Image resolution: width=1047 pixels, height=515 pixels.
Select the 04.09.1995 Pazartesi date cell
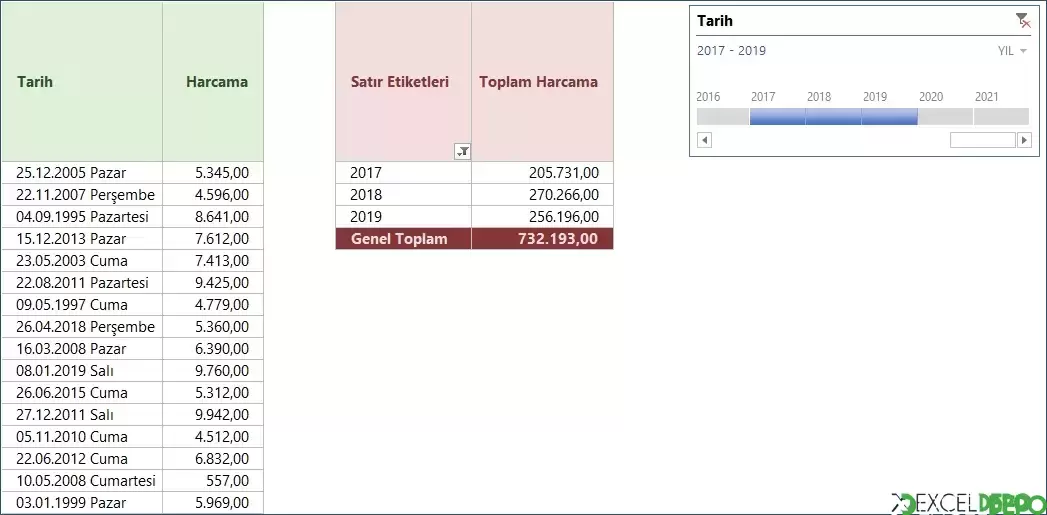[81, 217]
